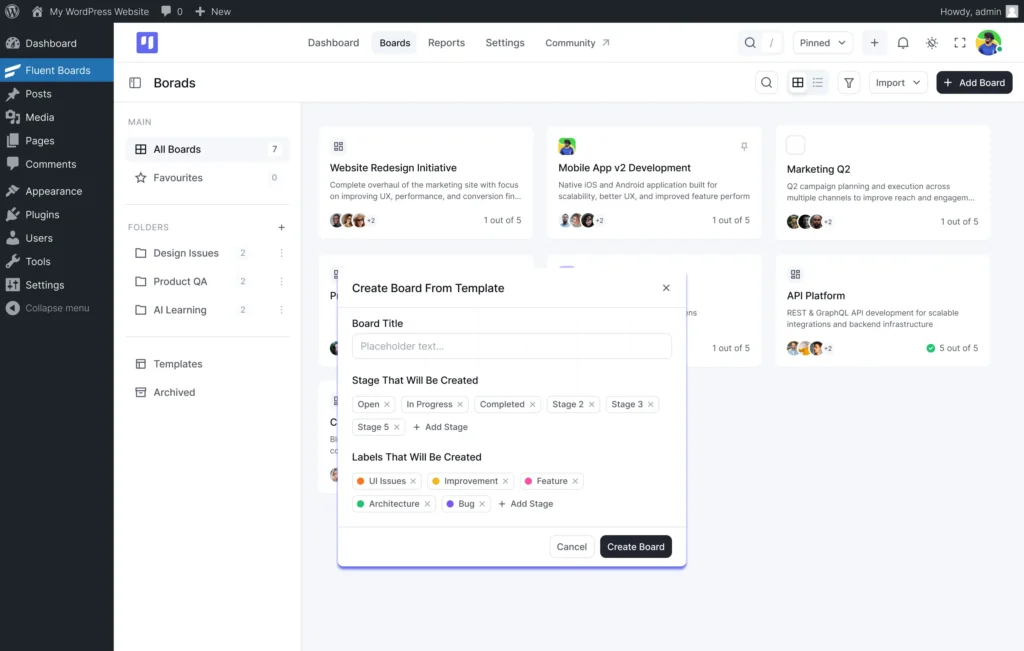Viewport: 1024px width, 651px height.
Task: Click the Mobile App v2 Development board avatar
Action: pyautogui.click(x=567, y=146)
